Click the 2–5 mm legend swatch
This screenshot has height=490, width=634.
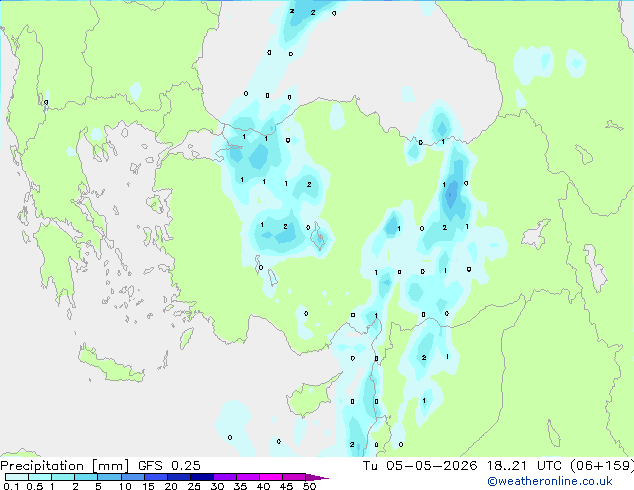(x=86, y=477)
